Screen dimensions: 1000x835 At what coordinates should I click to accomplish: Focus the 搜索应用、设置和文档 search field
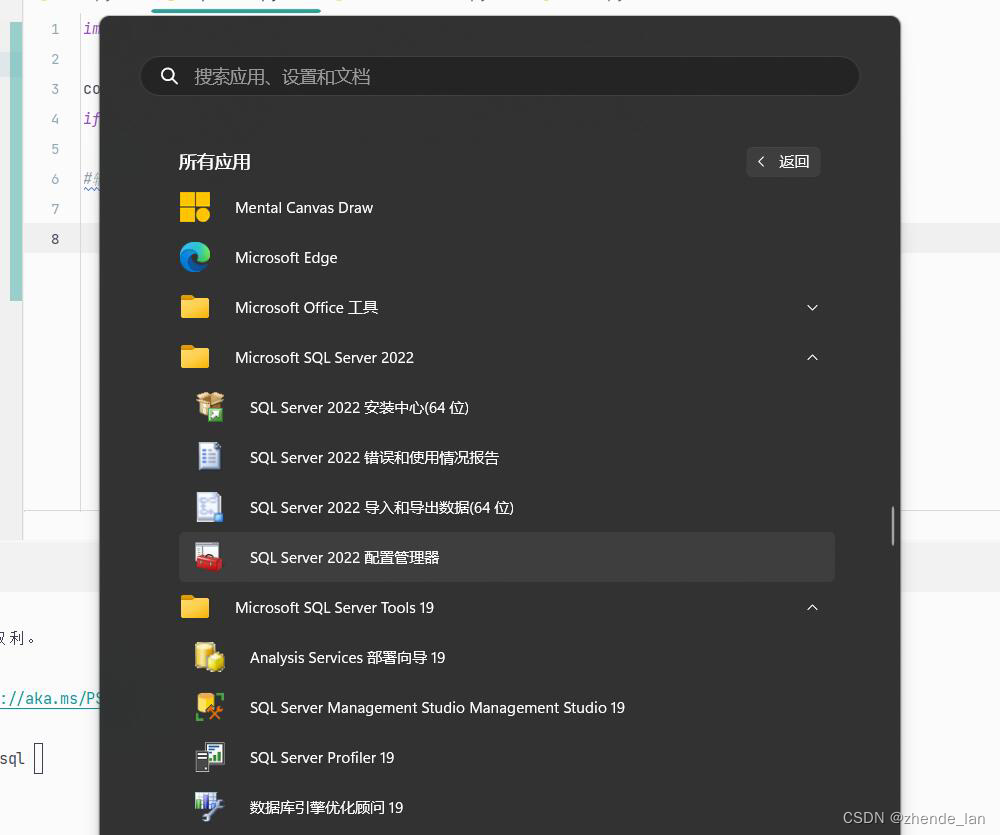(499, 77)
